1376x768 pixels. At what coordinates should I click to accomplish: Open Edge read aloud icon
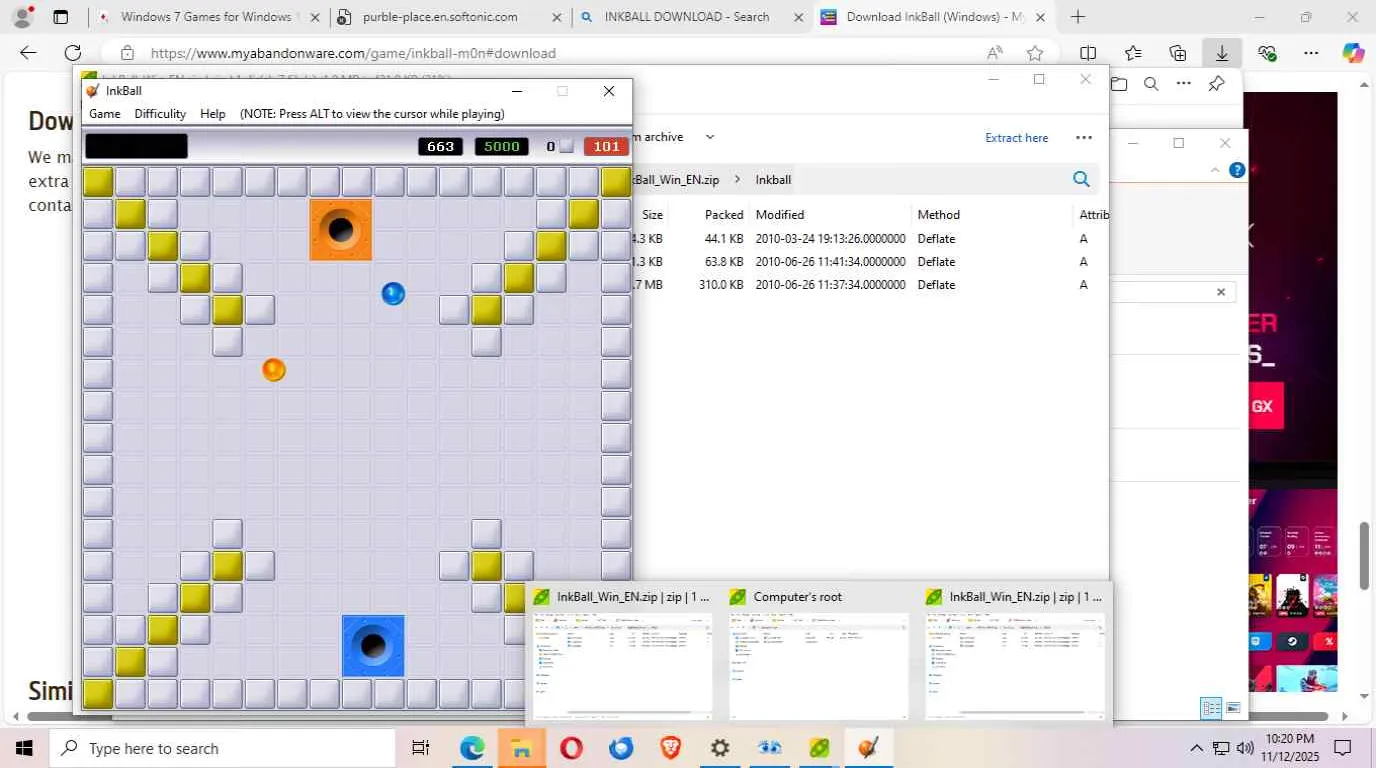[994, 53]
